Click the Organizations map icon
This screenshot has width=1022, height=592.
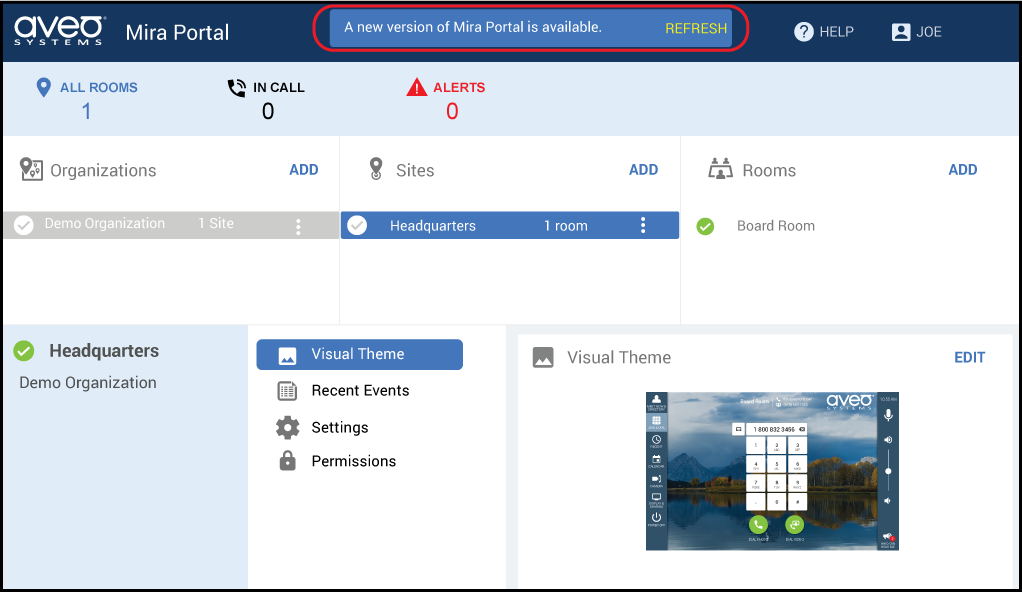(31, 170)
